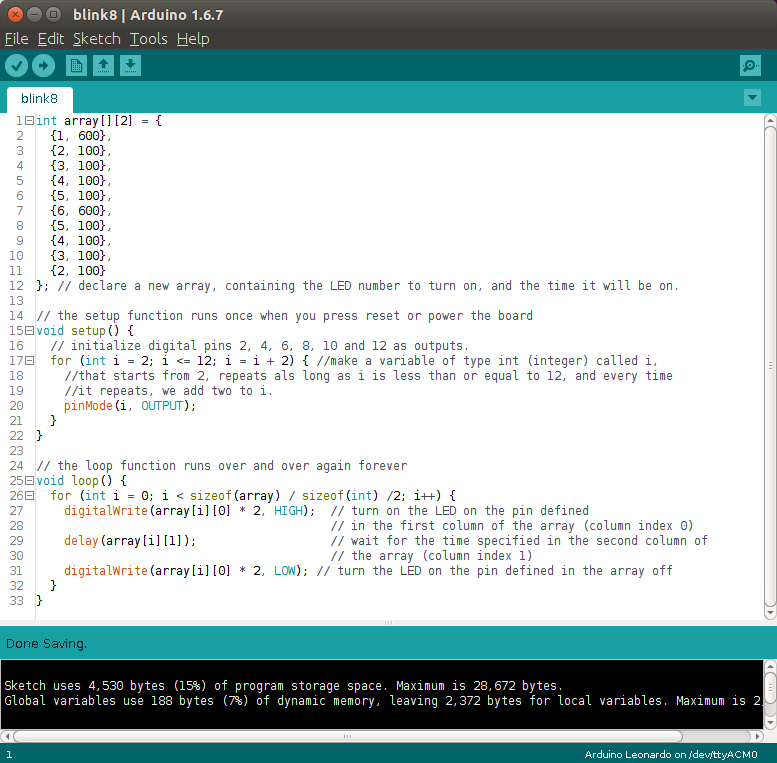Open a sketch with the up-arrow icon
Screen dimensions: 777x763
coord(103,65)
